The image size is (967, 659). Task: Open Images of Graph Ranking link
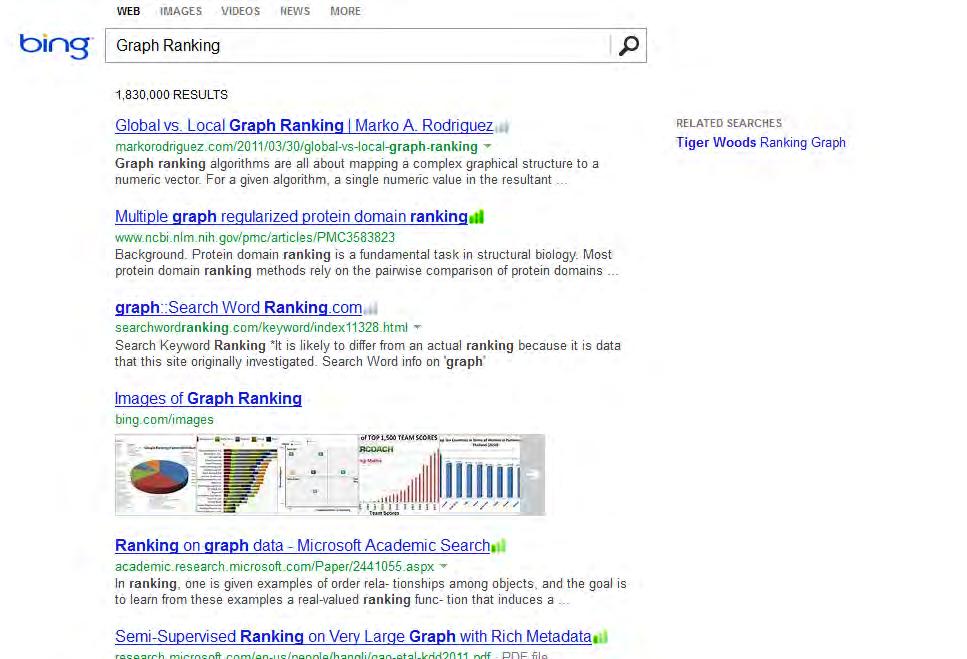tap(208, 399)
